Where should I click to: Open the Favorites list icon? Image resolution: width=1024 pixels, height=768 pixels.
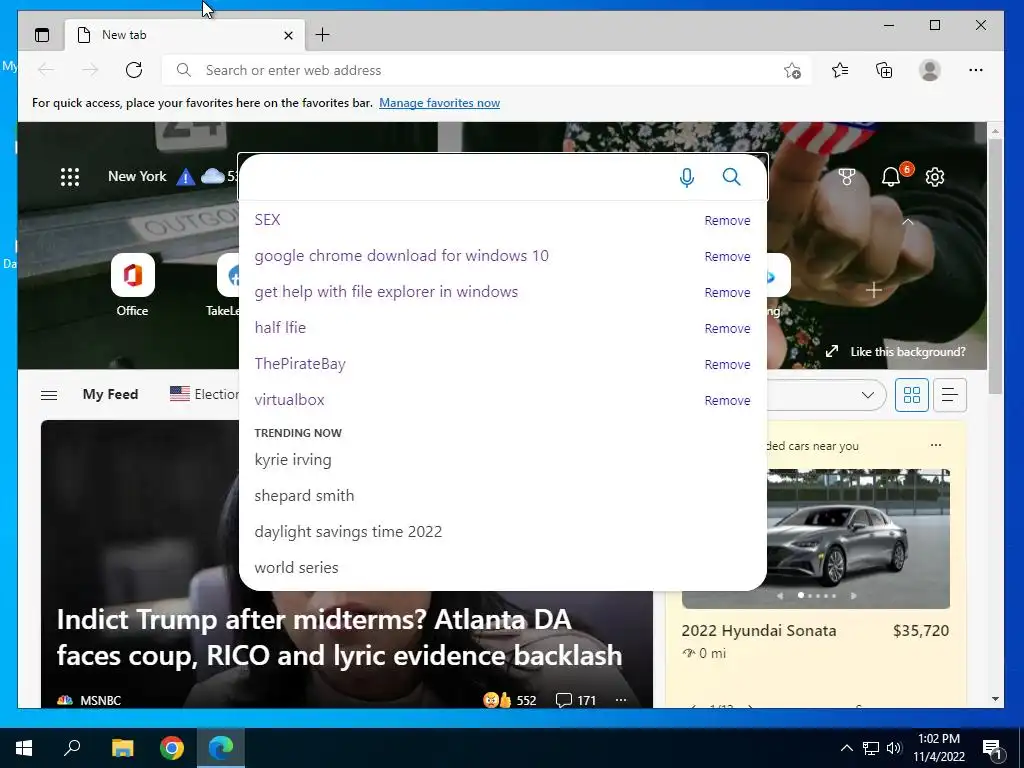point(840,70)
